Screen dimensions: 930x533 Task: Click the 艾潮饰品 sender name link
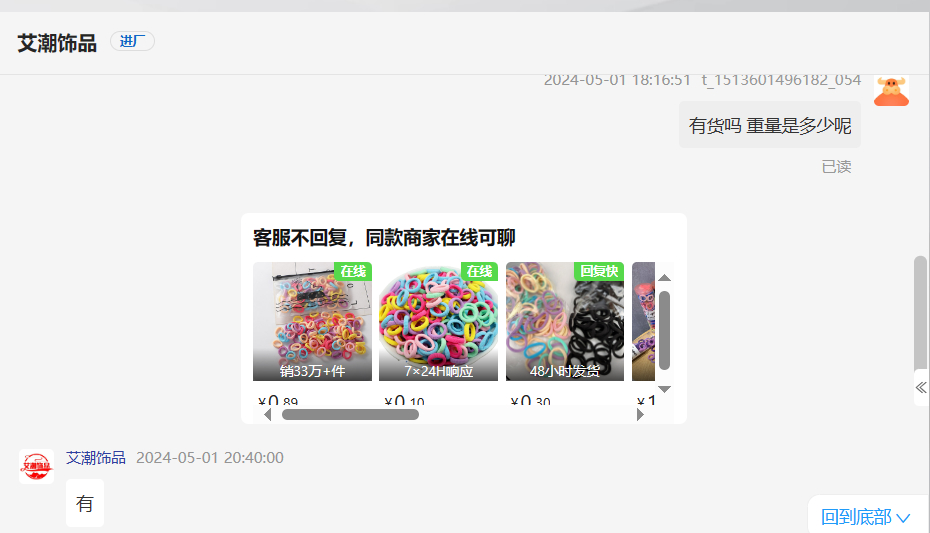[95, 458]
